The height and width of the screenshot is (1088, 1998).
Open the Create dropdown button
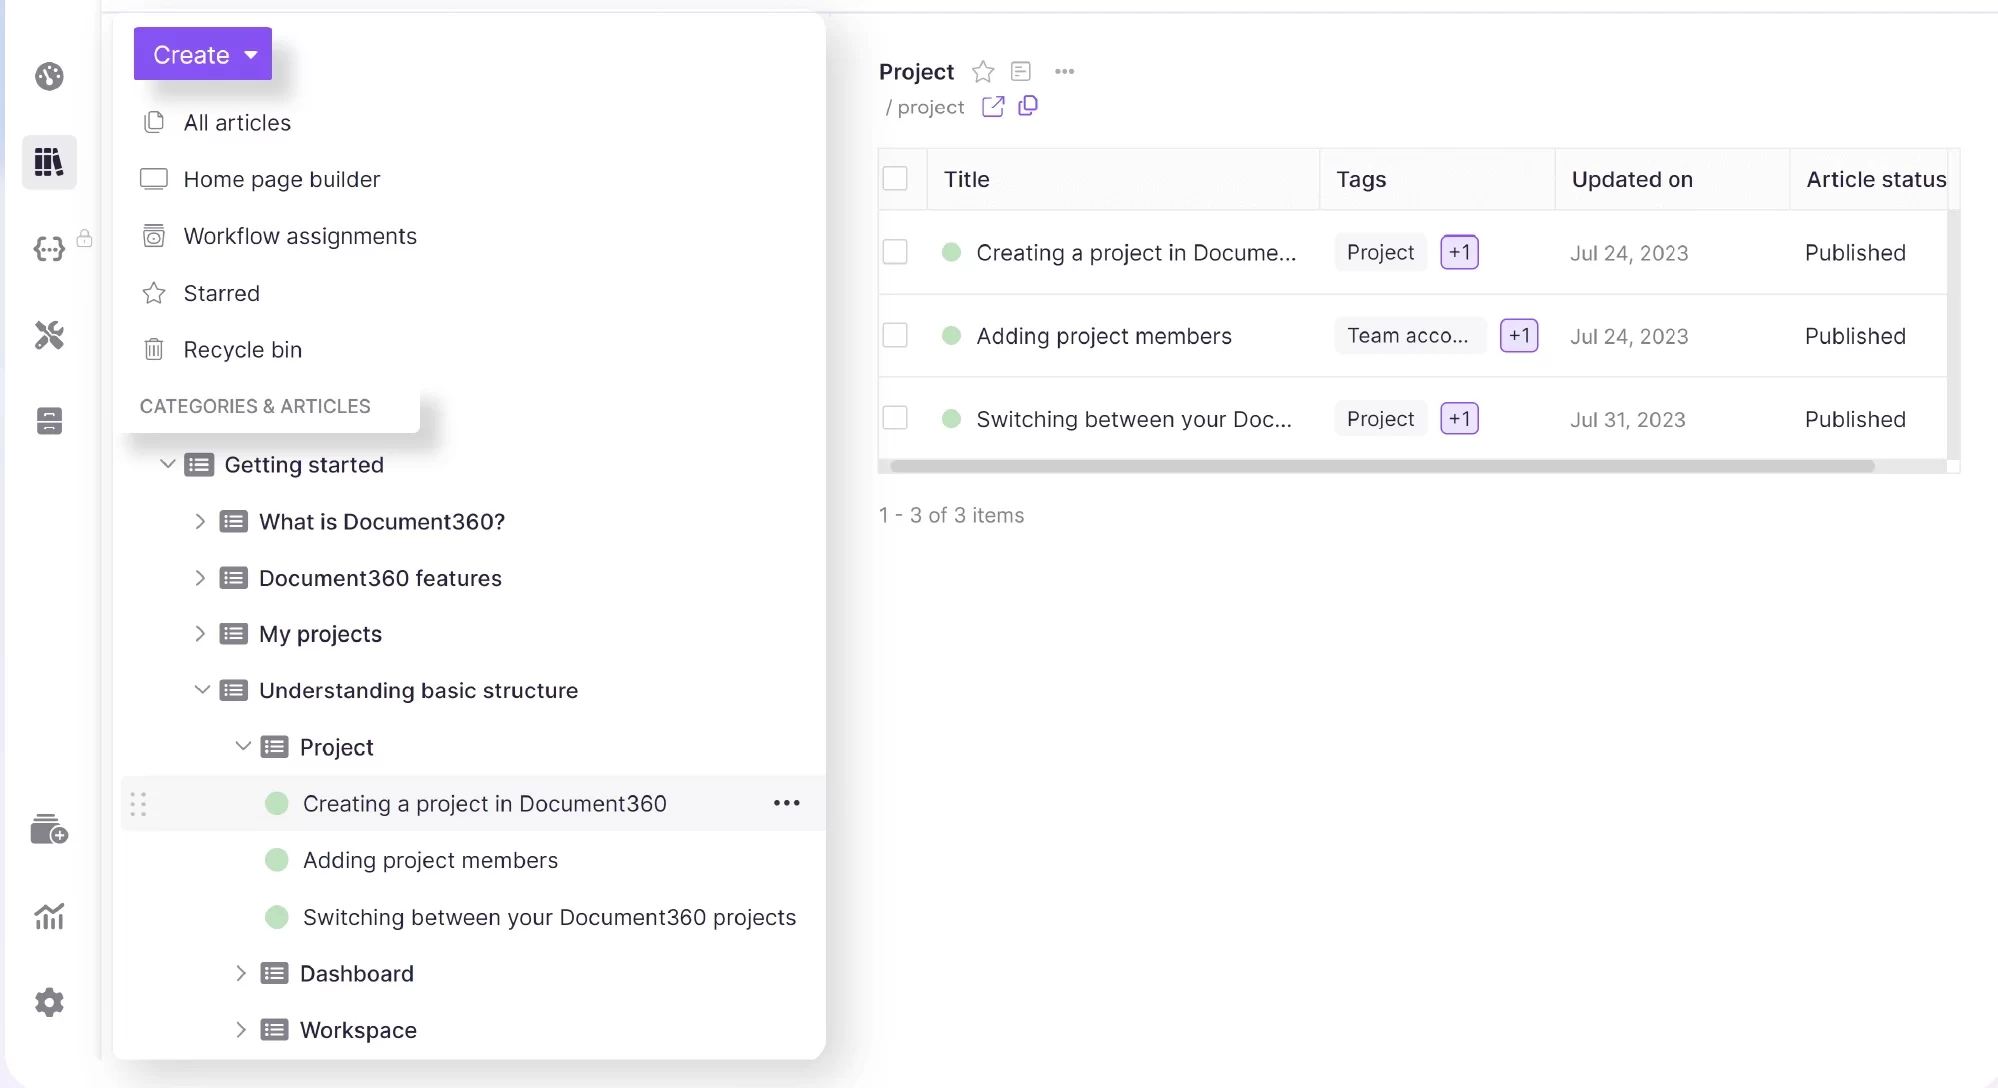pos(203,54)
